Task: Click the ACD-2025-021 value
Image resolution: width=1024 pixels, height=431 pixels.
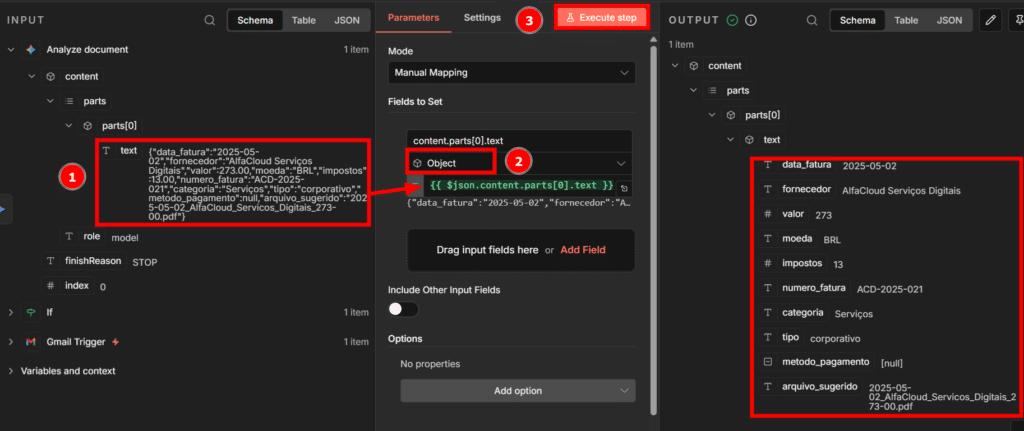Action: 889,289
